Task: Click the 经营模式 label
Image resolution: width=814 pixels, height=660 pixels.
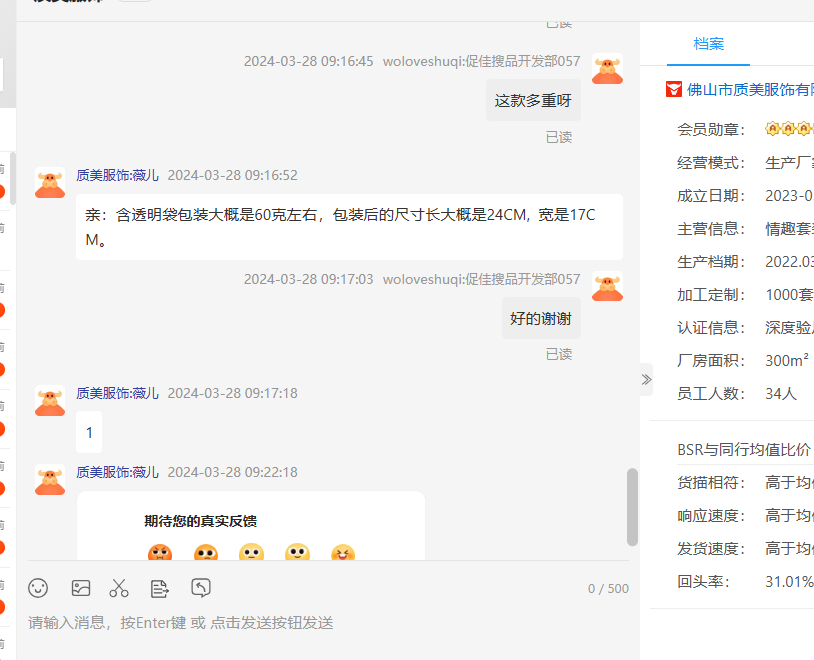Action: tap(711, 163)
